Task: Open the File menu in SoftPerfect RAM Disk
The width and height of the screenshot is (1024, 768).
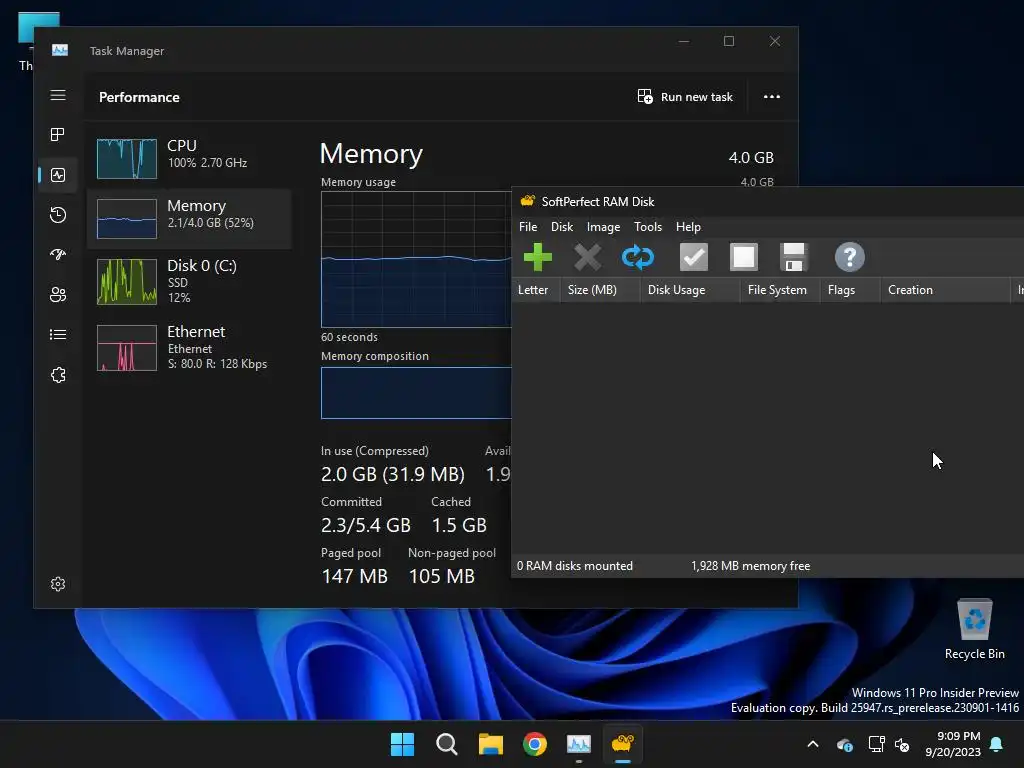Action: pos(528,227)
